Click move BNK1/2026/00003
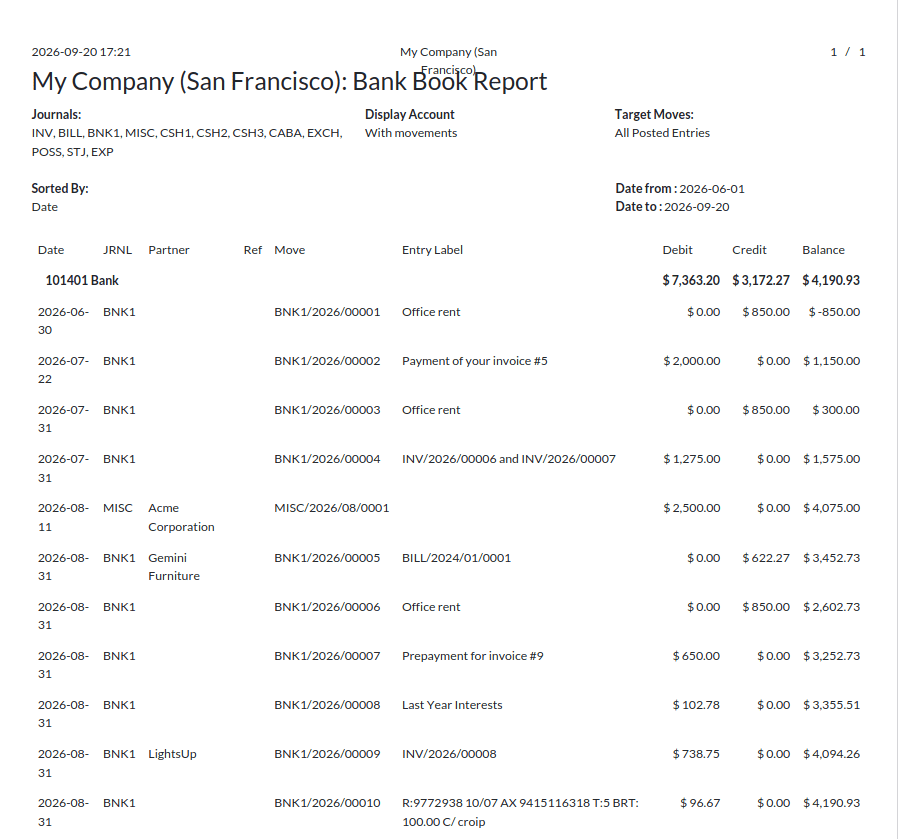The image size is (898, 839). coord(327,410)
